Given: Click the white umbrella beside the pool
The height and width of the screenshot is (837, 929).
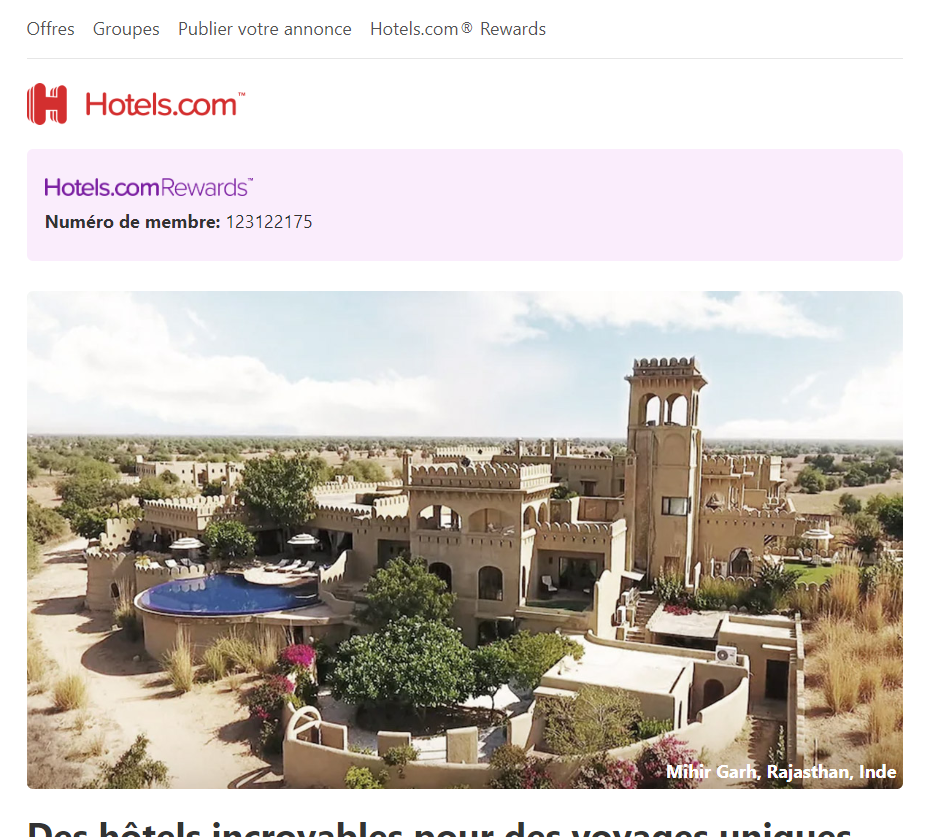Looking at the screenshot, I should click(186, 543).
